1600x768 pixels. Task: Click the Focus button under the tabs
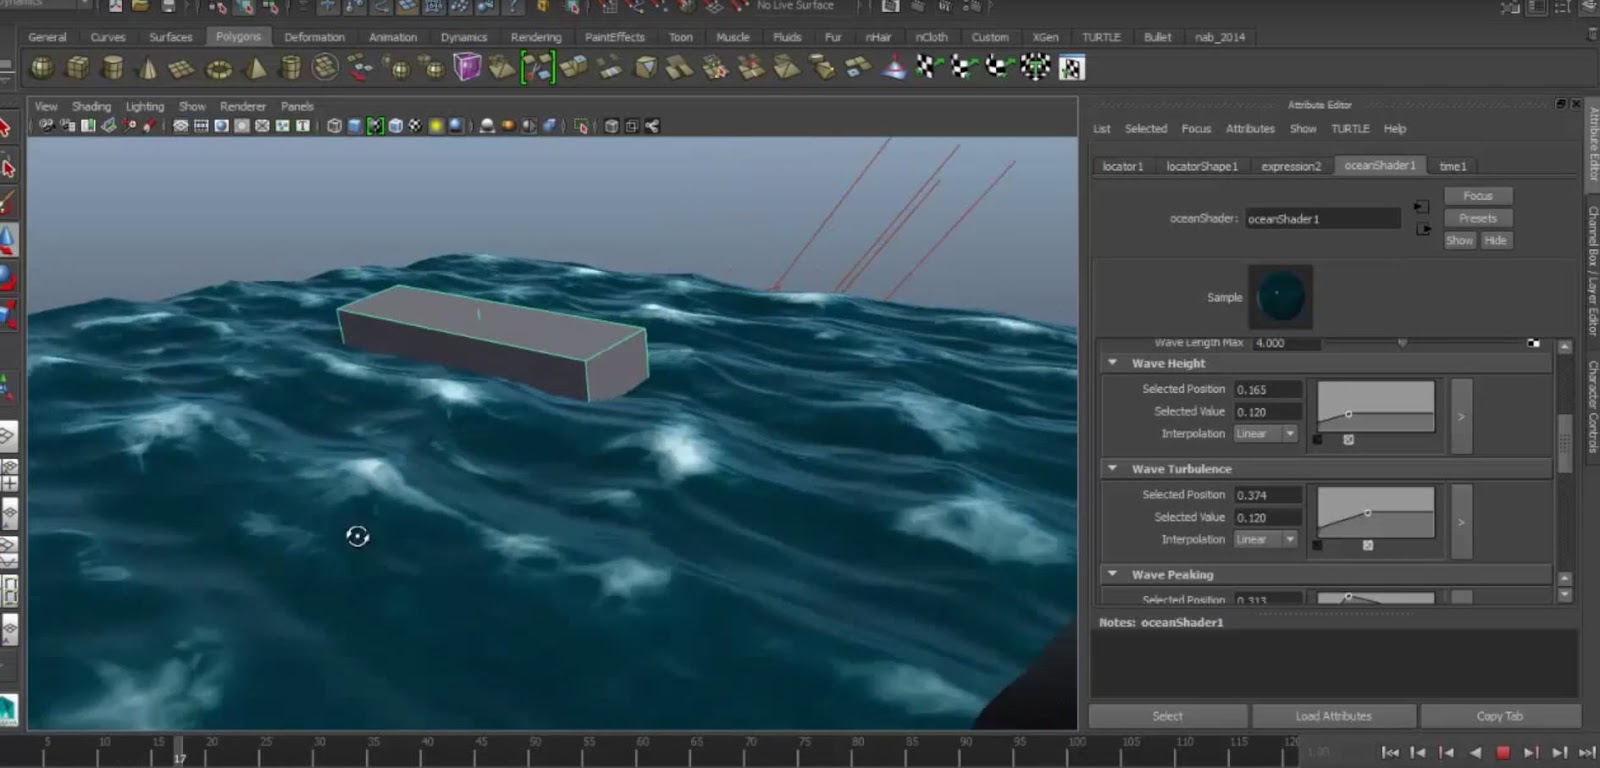(x=1478, y=196)
